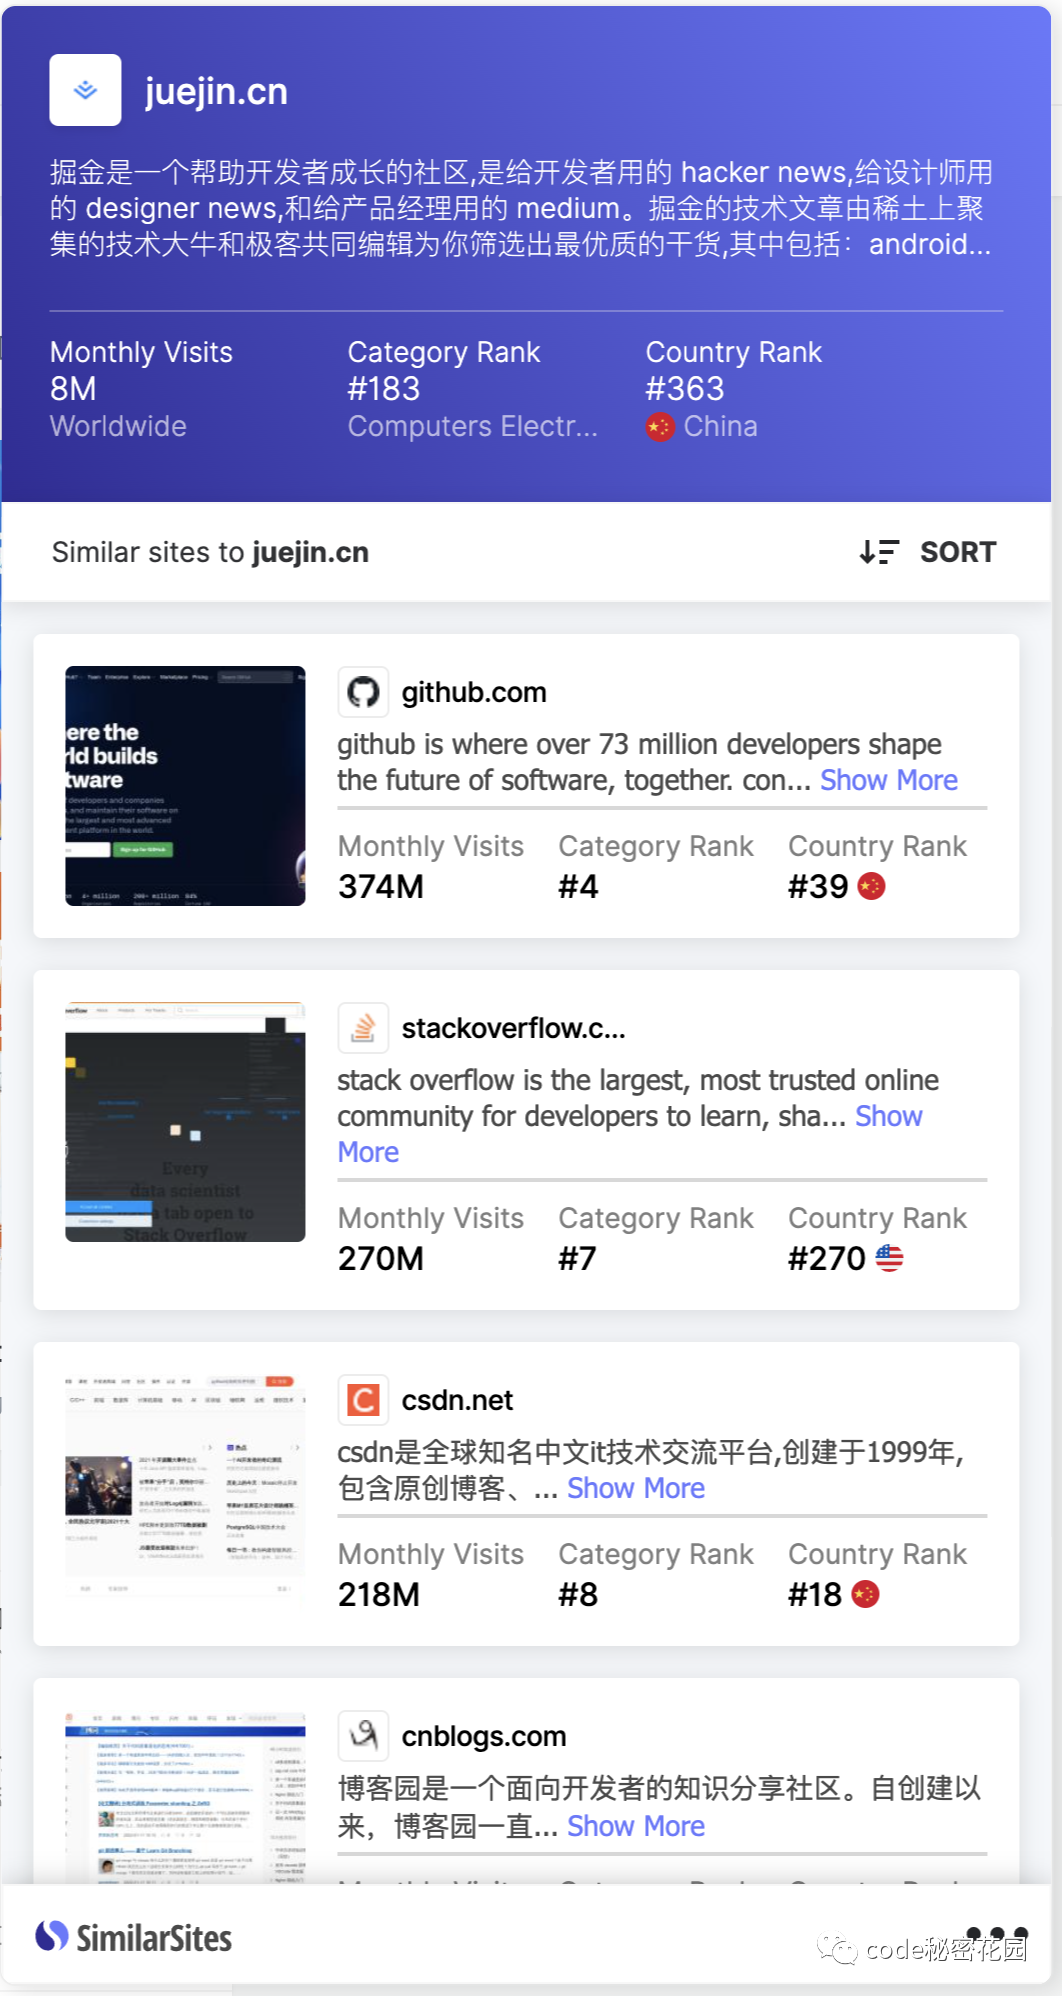Open the three-dots more menu in footer
This screenshot has height=1996, width=1062.
(x=998, y=1934)
